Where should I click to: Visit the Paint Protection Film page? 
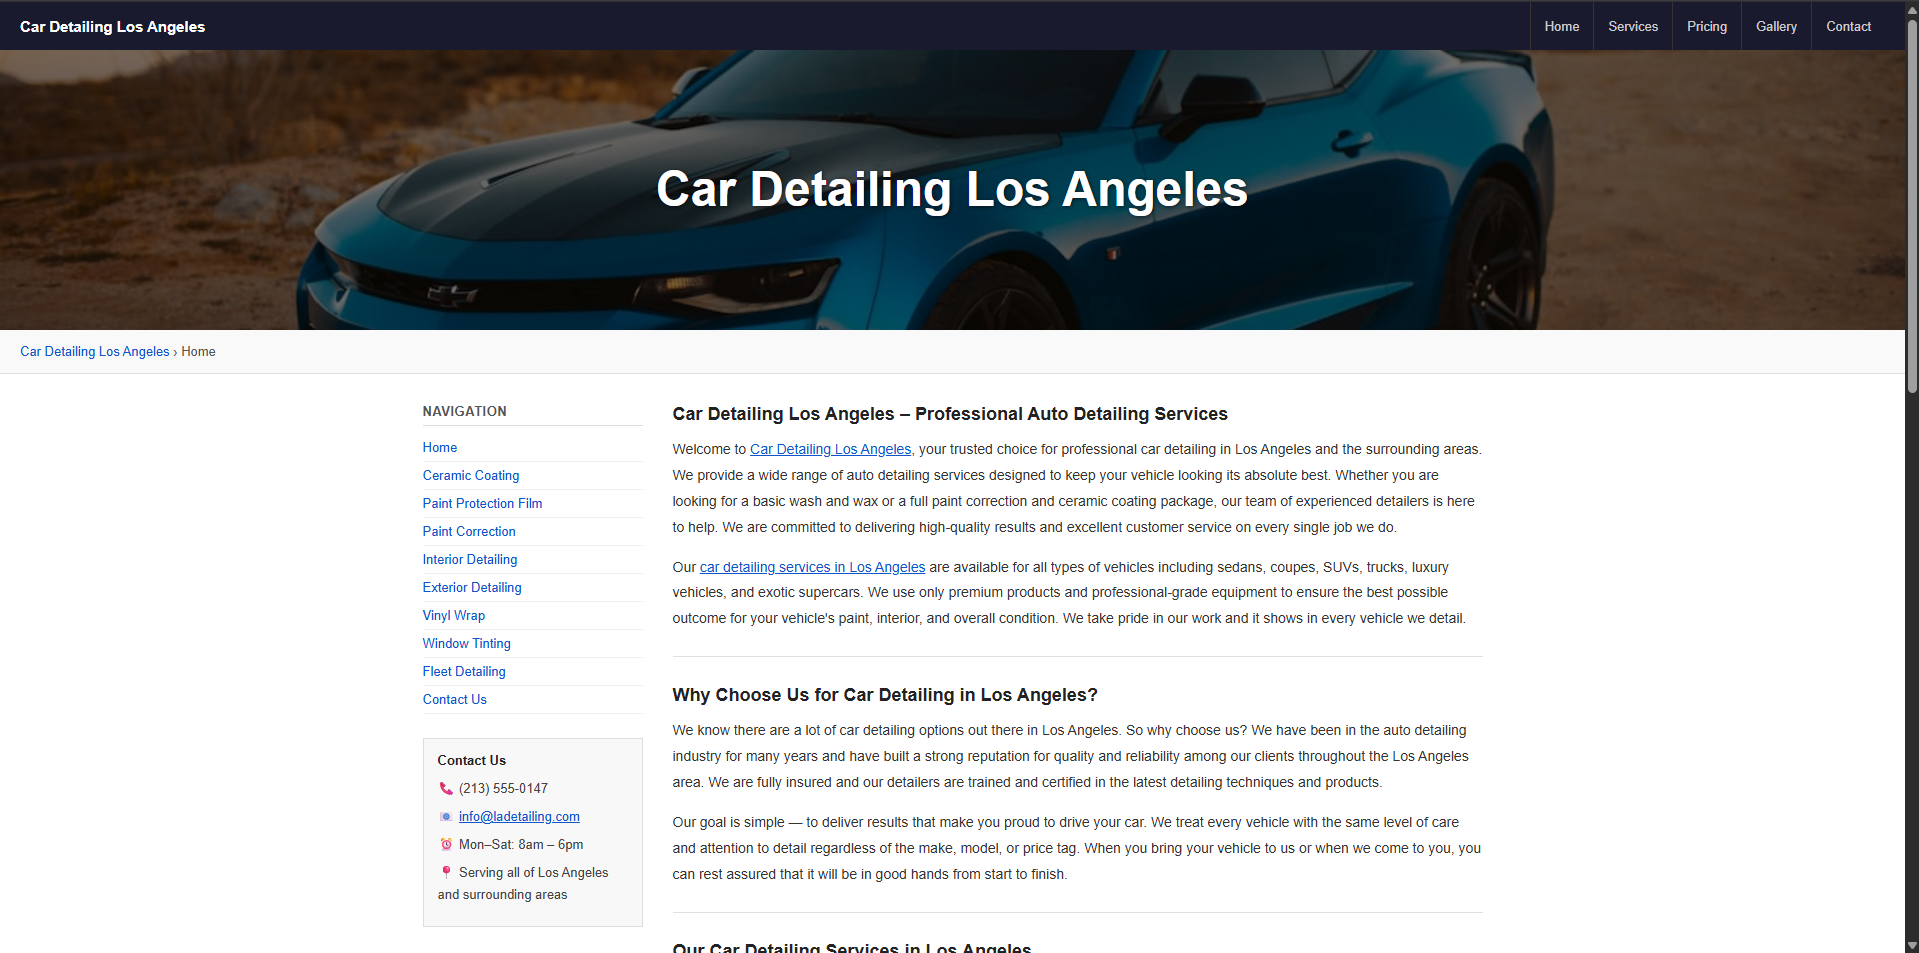[482, 504]
